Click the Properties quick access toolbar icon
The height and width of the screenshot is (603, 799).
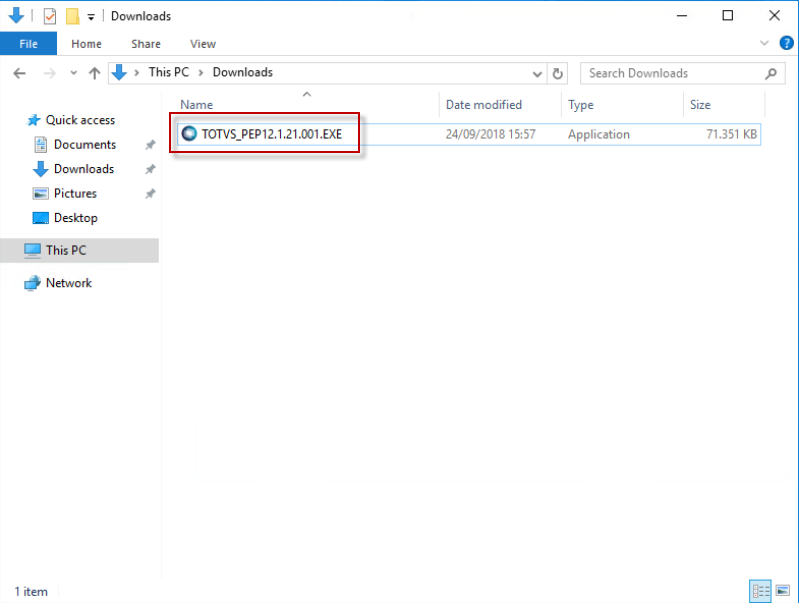coord(49,16)
